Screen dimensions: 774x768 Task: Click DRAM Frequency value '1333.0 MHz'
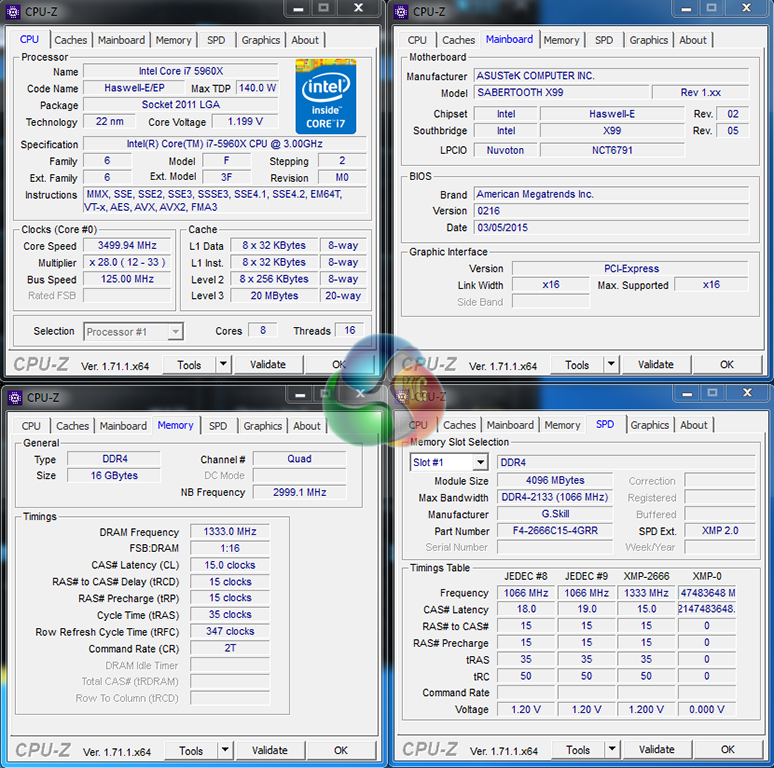230,532
